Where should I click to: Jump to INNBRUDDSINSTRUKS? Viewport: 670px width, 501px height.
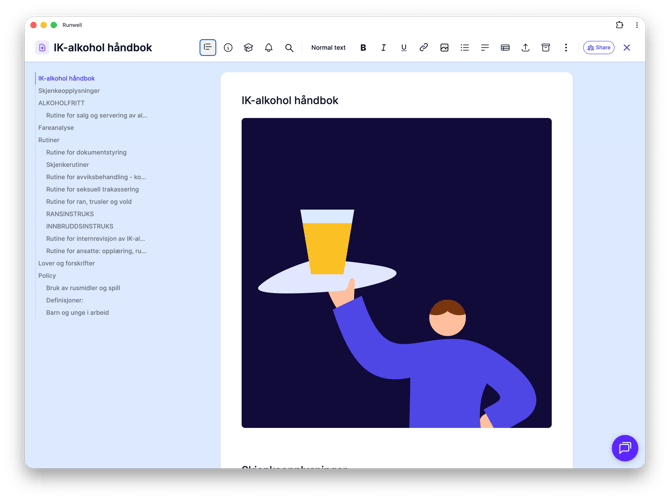[79, 227]
